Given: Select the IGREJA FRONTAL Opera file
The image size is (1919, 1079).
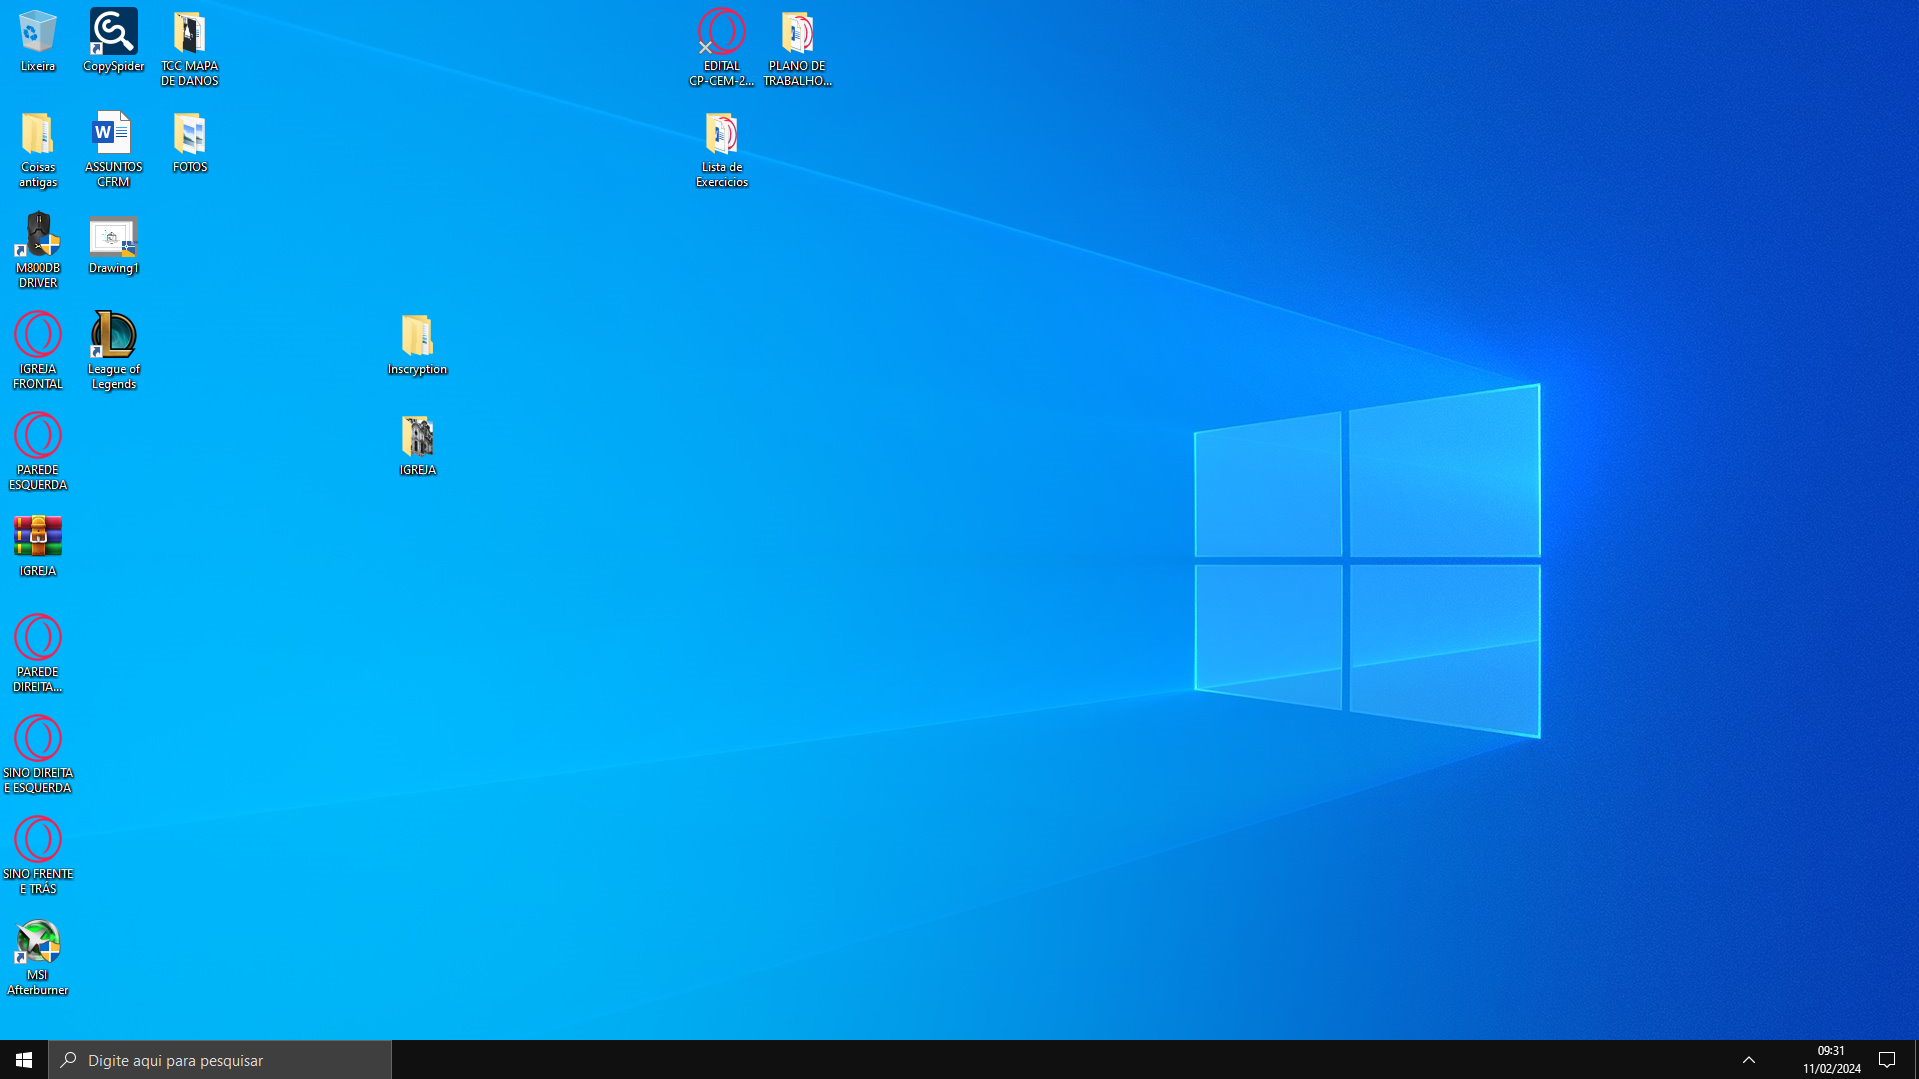Looking at the screenshot, I should [x=37, y=351].
